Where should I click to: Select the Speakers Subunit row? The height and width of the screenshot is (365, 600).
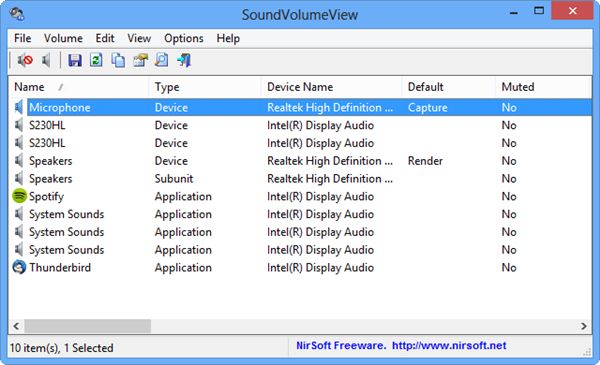pos(300,179)
